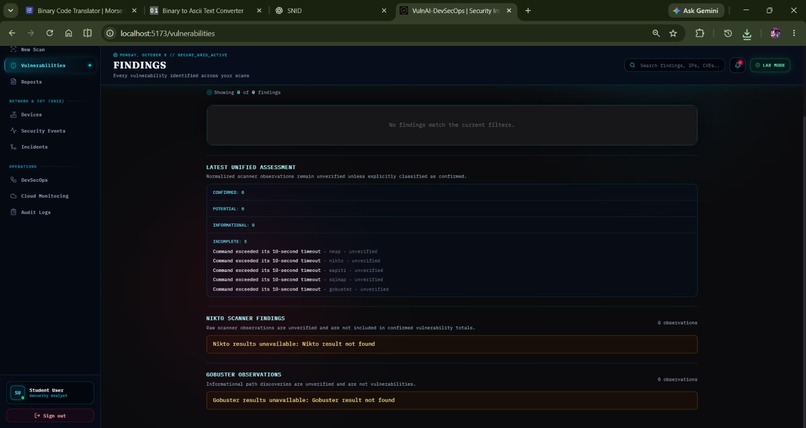Image resolution: width=806 pixels, height=428 pixels.
Task: Click the Nikto results unavailable banner
Action: 452,344
